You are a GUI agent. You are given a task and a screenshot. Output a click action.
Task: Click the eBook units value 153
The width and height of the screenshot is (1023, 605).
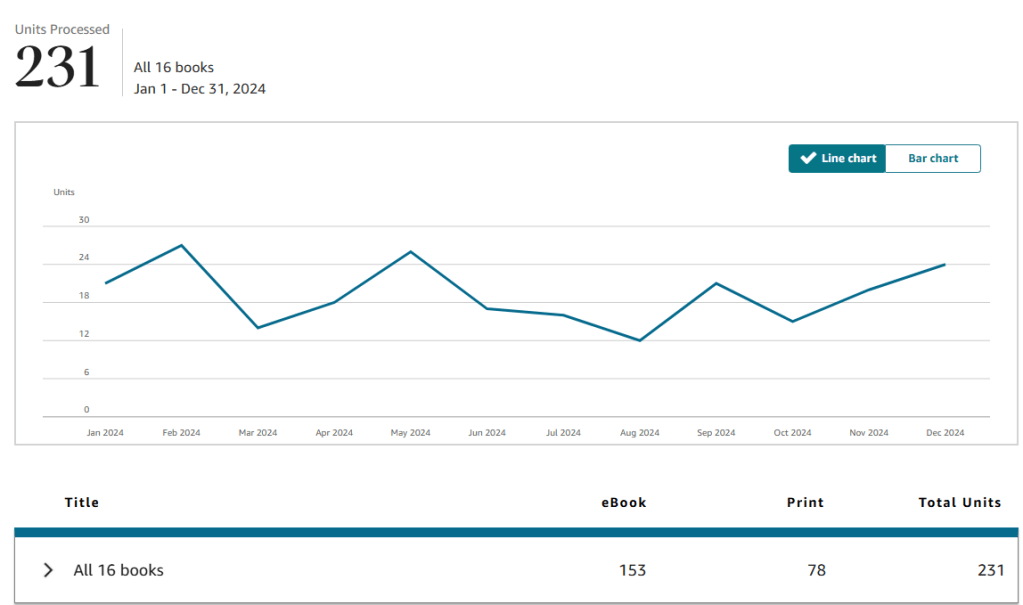(632, 570)
